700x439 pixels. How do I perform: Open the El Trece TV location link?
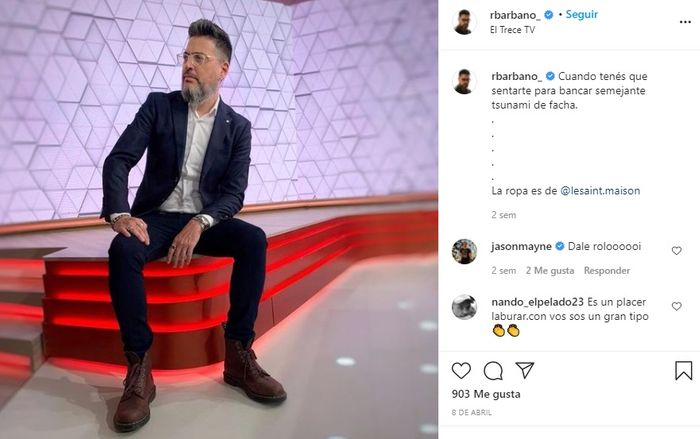point(512,30)
